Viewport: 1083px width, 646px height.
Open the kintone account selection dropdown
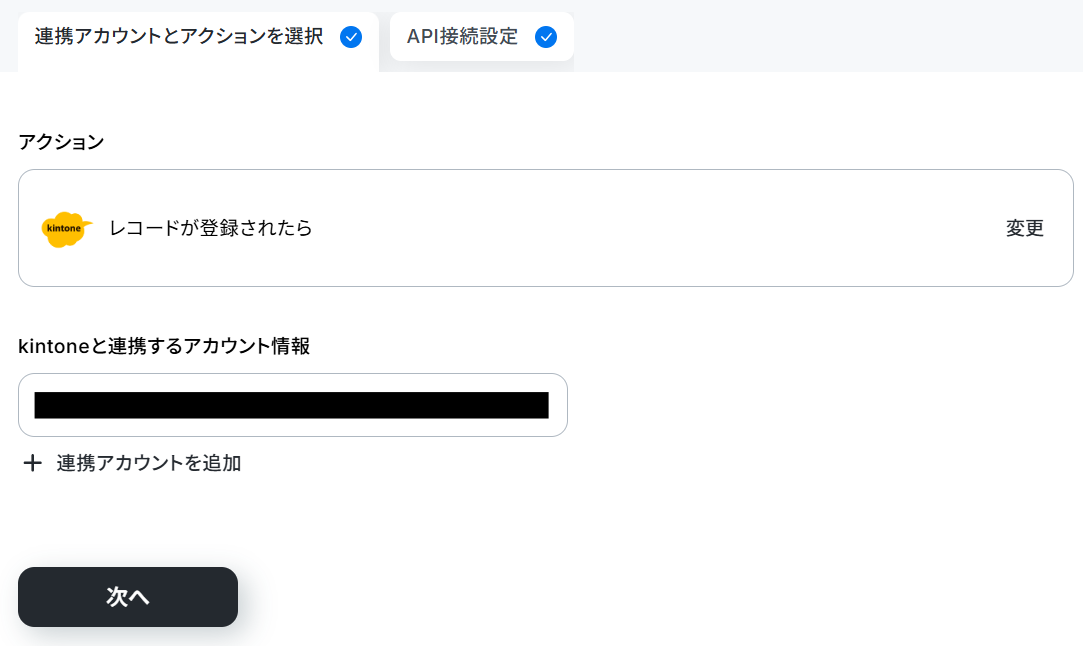(x=293, y=405)
